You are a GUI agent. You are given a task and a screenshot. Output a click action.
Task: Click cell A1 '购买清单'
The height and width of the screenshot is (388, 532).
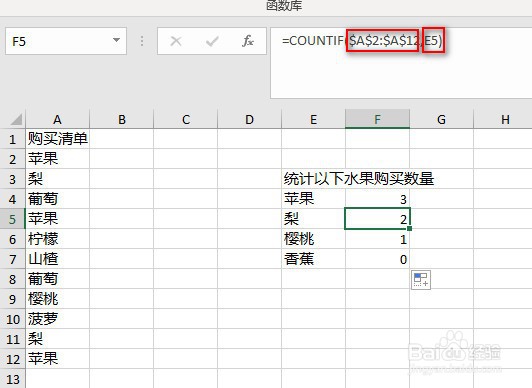pyautogui.click(x=58, y=139)
